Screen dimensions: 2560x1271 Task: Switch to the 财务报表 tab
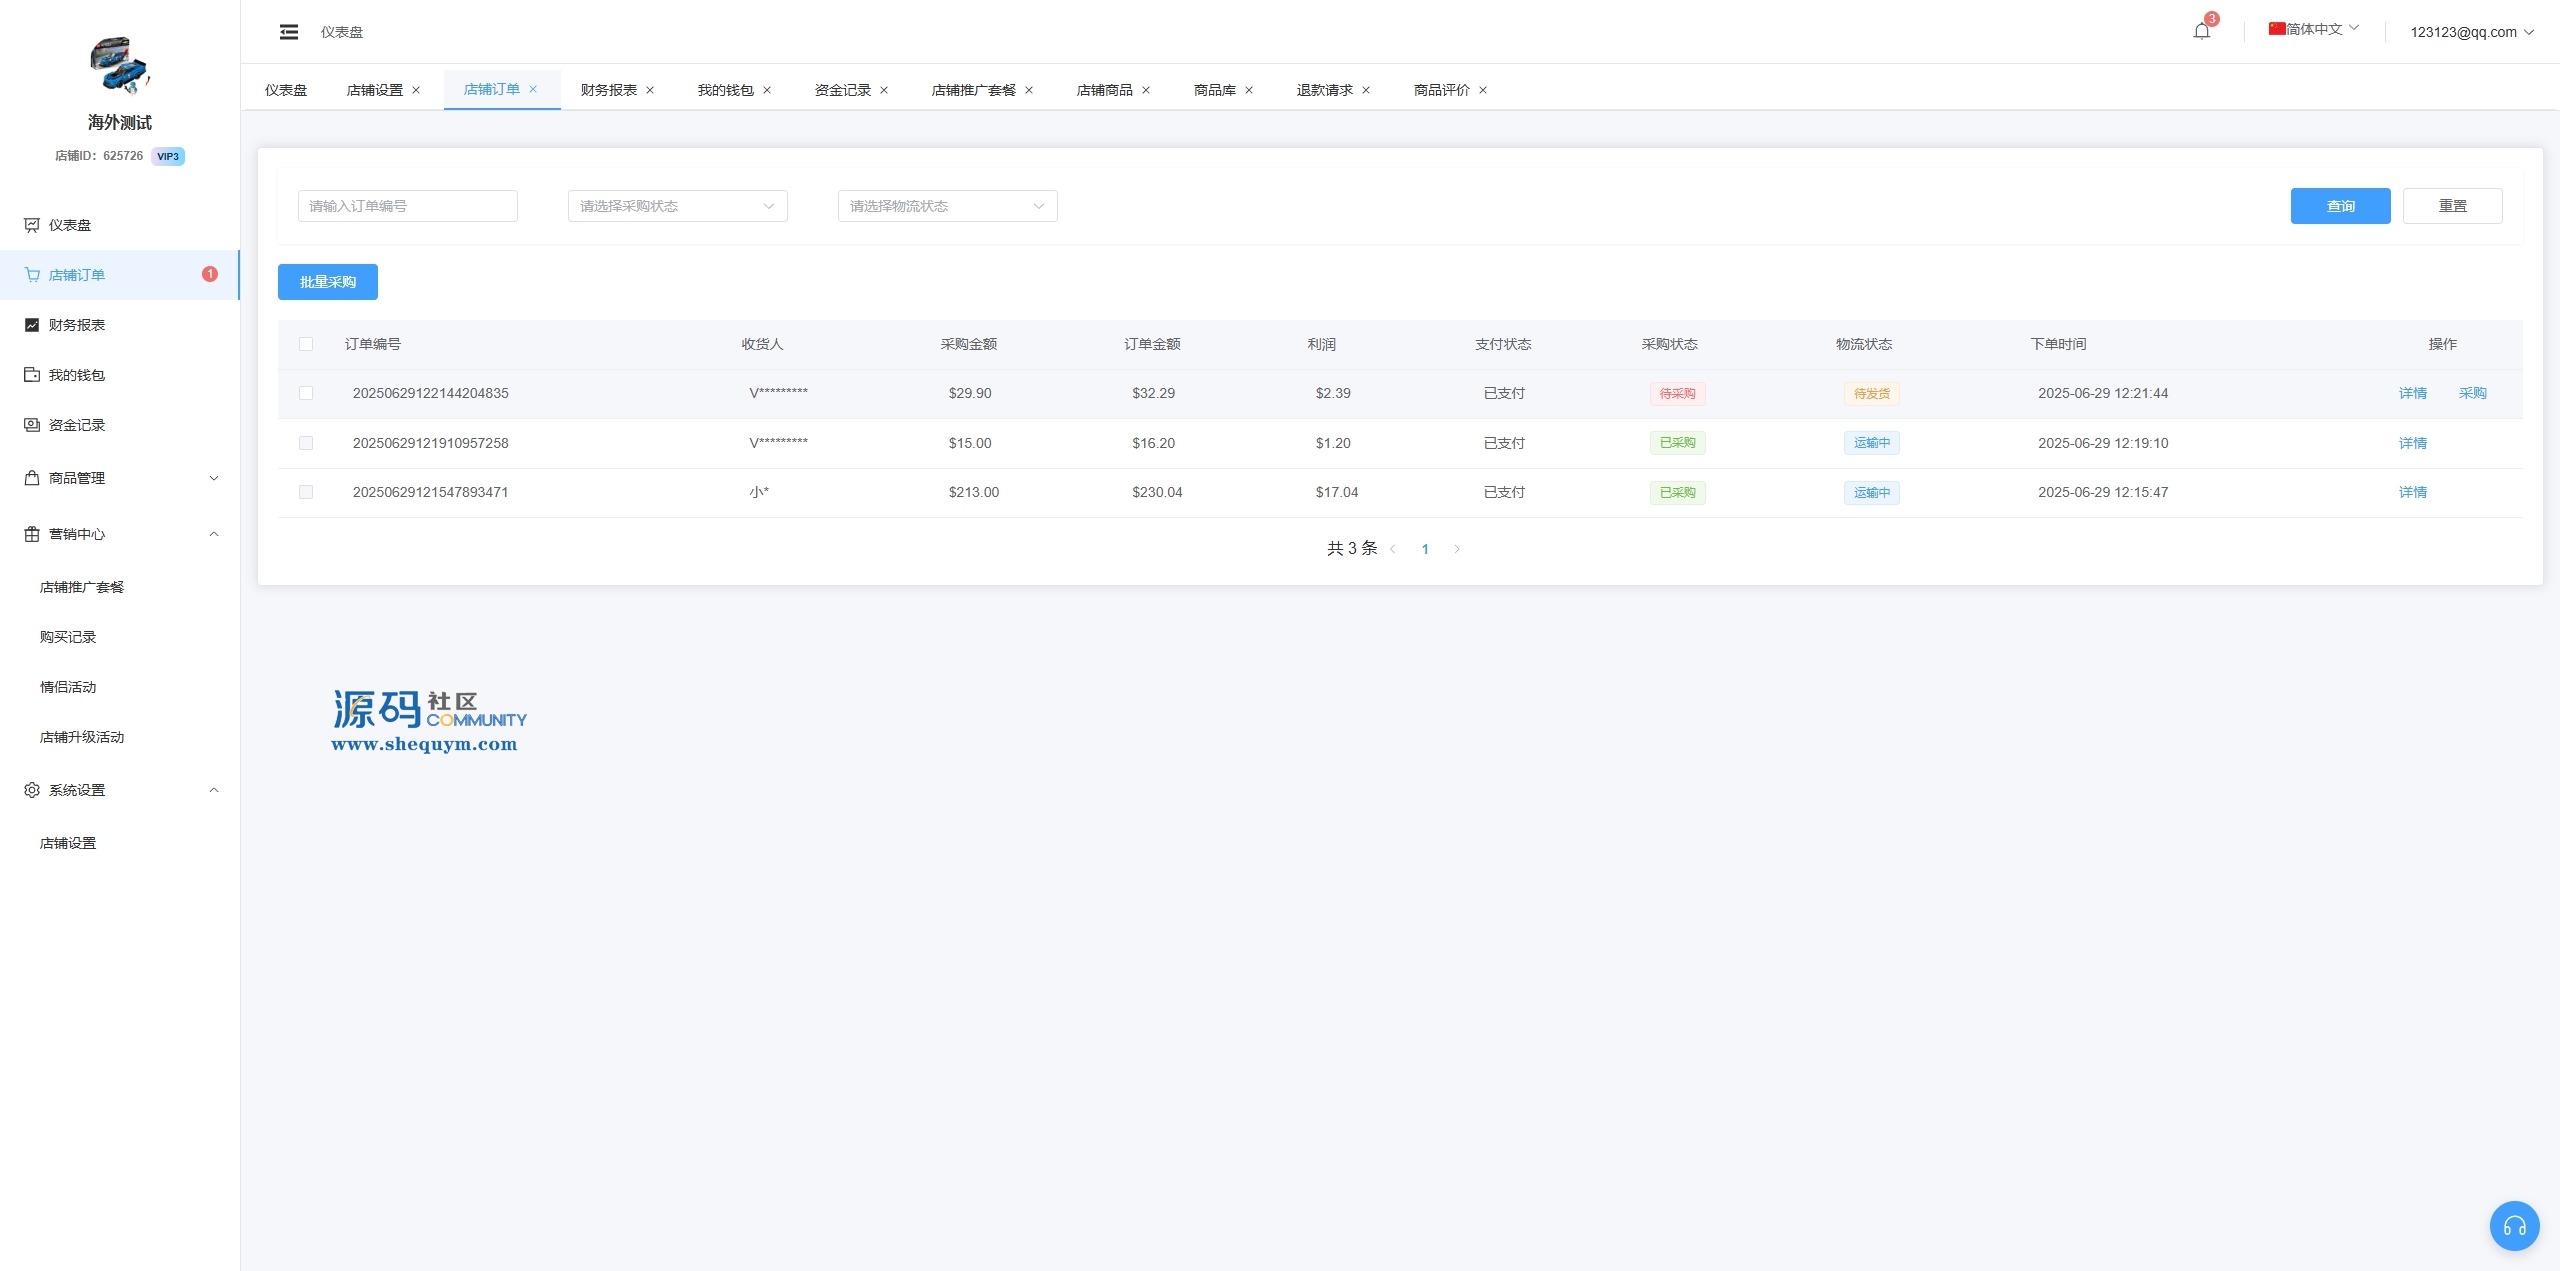pos(608,90)
